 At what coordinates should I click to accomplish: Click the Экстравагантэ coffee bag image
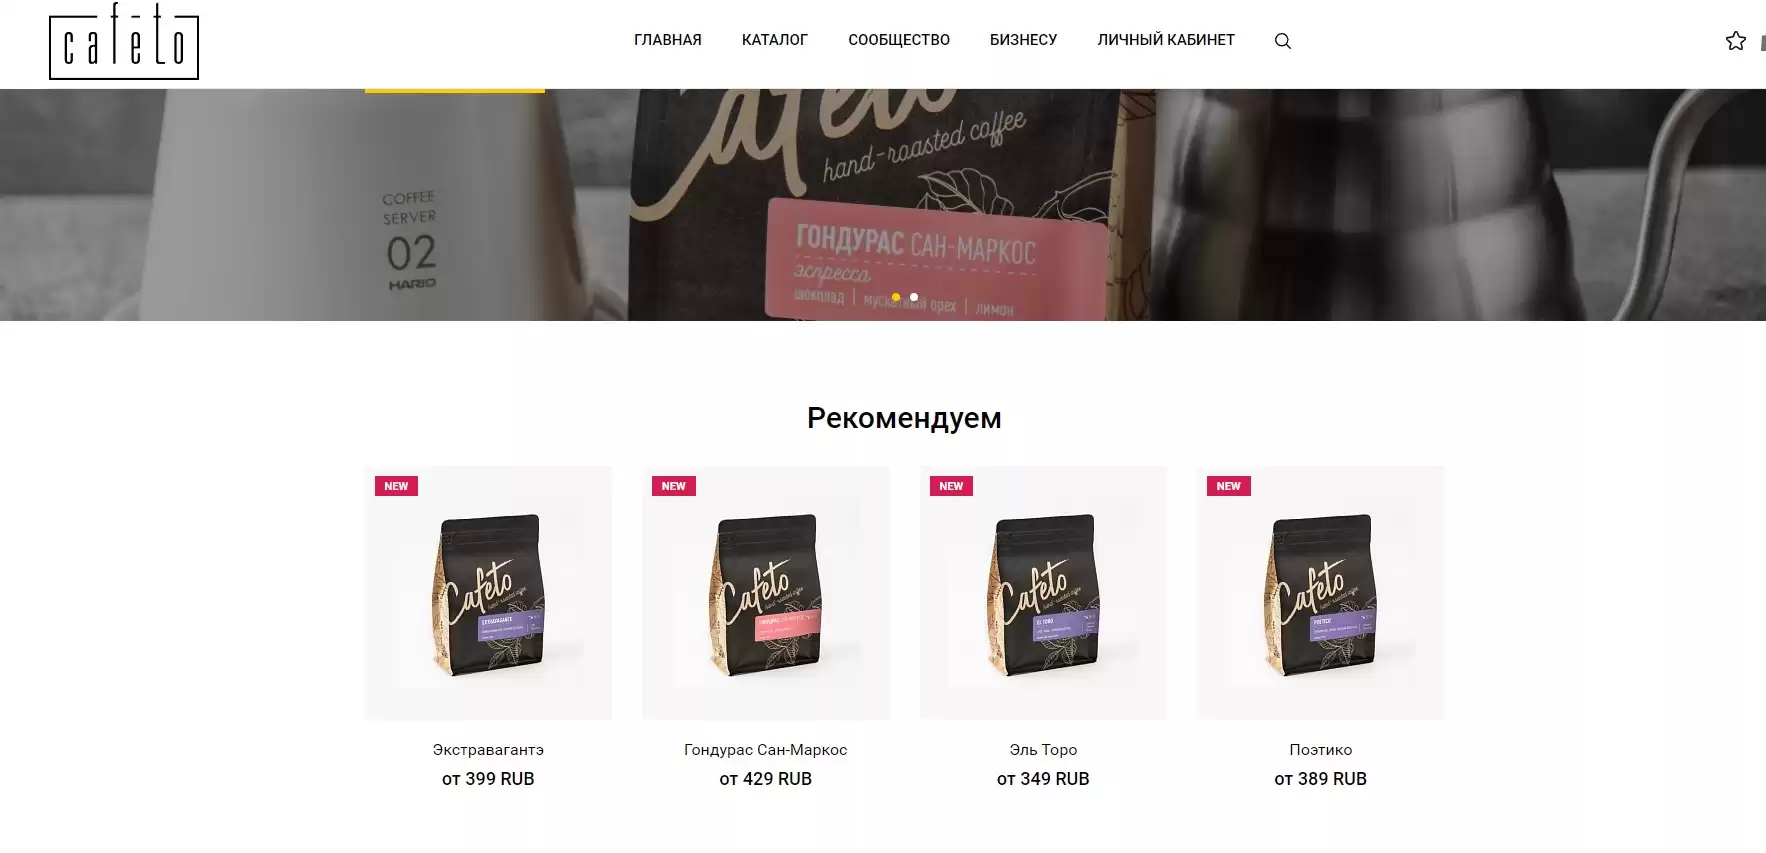click(x=488, y=593)
